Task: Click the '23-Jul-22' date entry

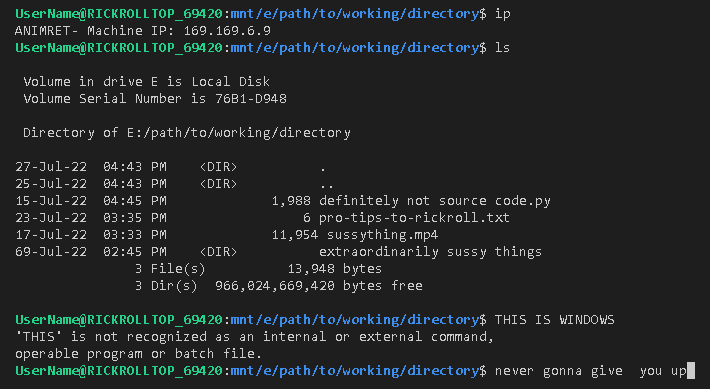Action: (51, 218)
